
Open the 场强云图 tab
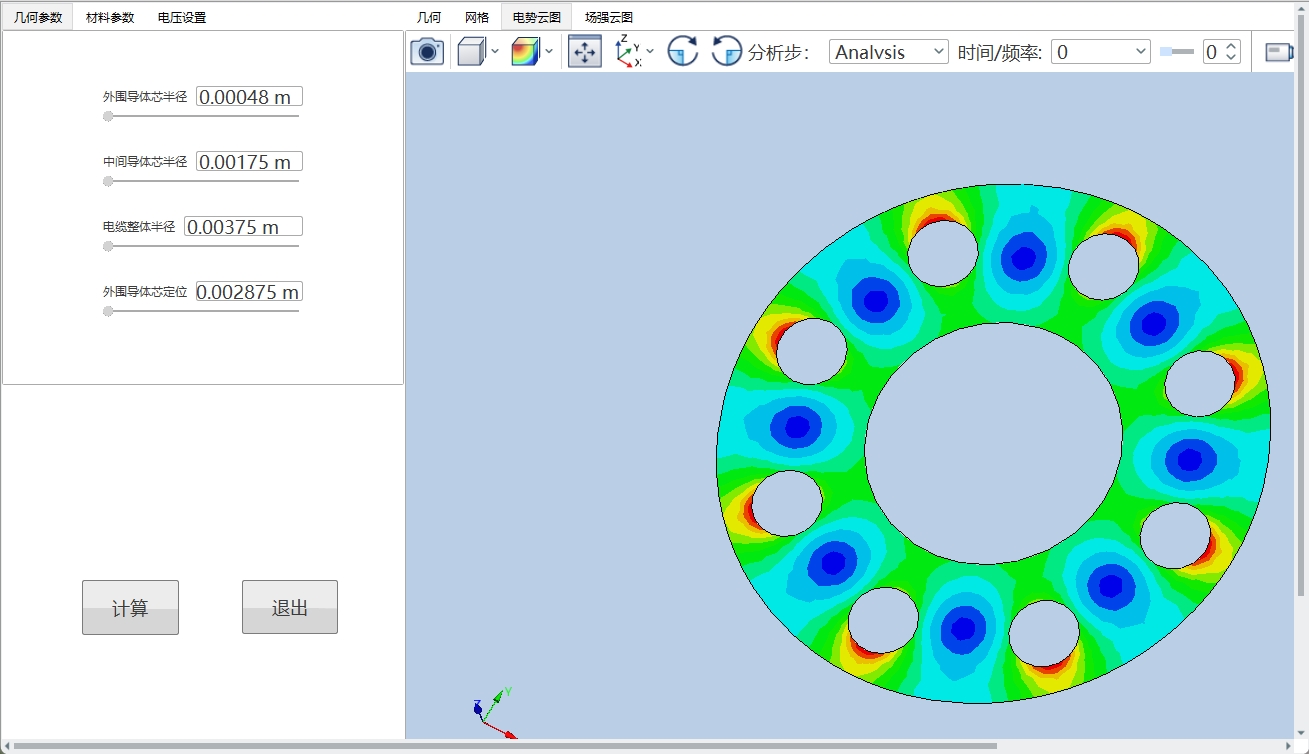(609, 17)
